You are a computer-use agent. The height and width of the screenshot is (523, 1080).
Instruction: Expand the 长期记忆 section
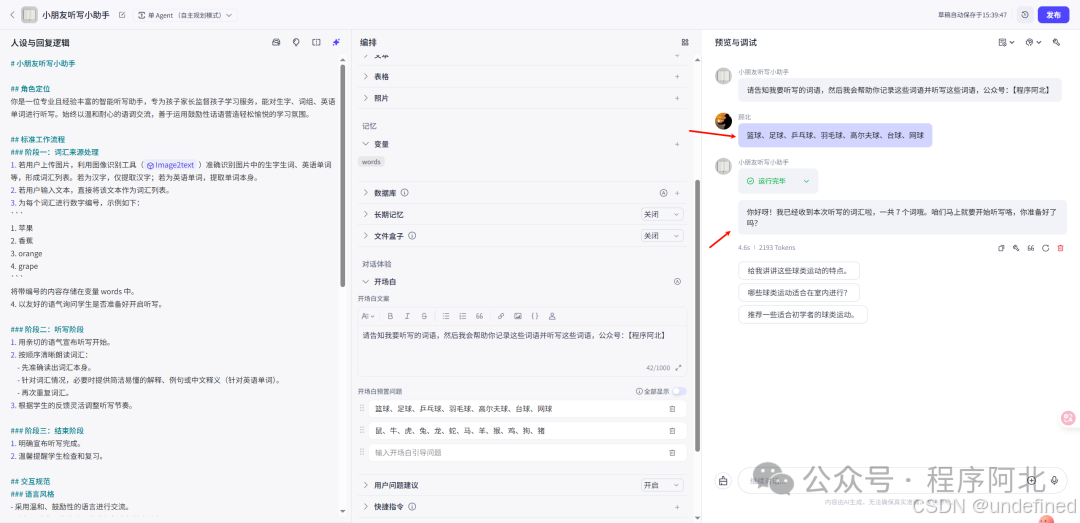(x=366, y=214)
